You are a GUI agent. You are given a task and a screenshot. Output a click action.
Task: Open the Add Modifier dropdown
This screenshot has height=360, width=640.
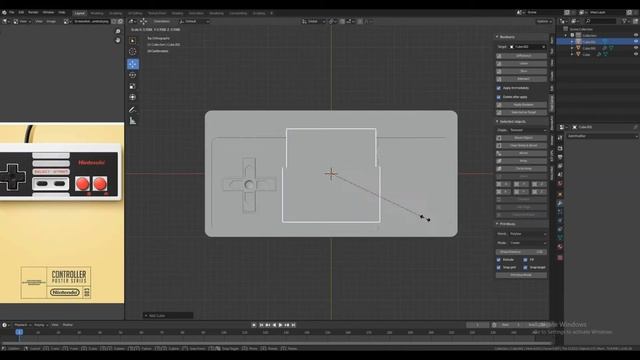pos(602,136)
